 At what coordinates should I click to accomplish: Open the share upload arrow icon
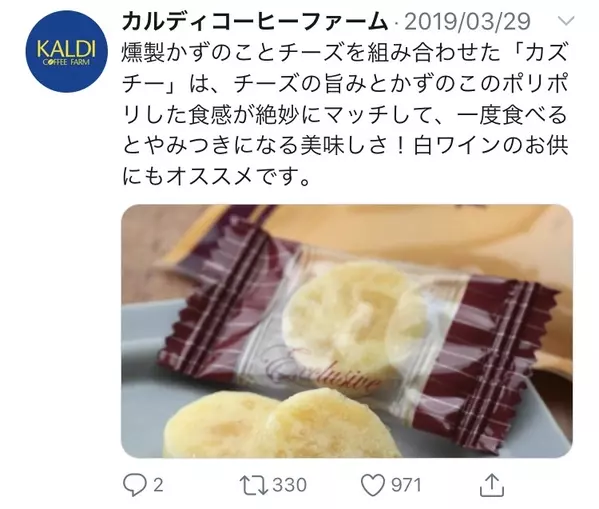[492, 485]
